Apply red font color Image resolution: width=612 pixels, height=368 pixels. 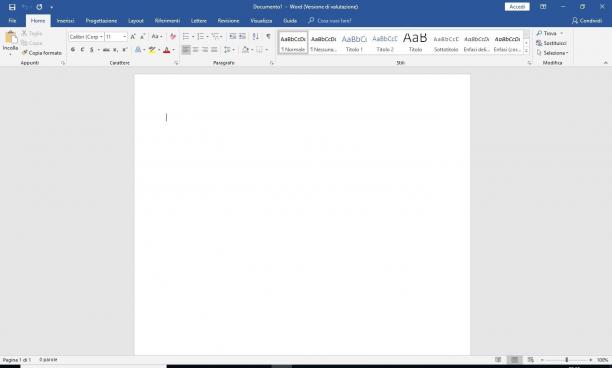pyautogui.click(x=167, y=50)
